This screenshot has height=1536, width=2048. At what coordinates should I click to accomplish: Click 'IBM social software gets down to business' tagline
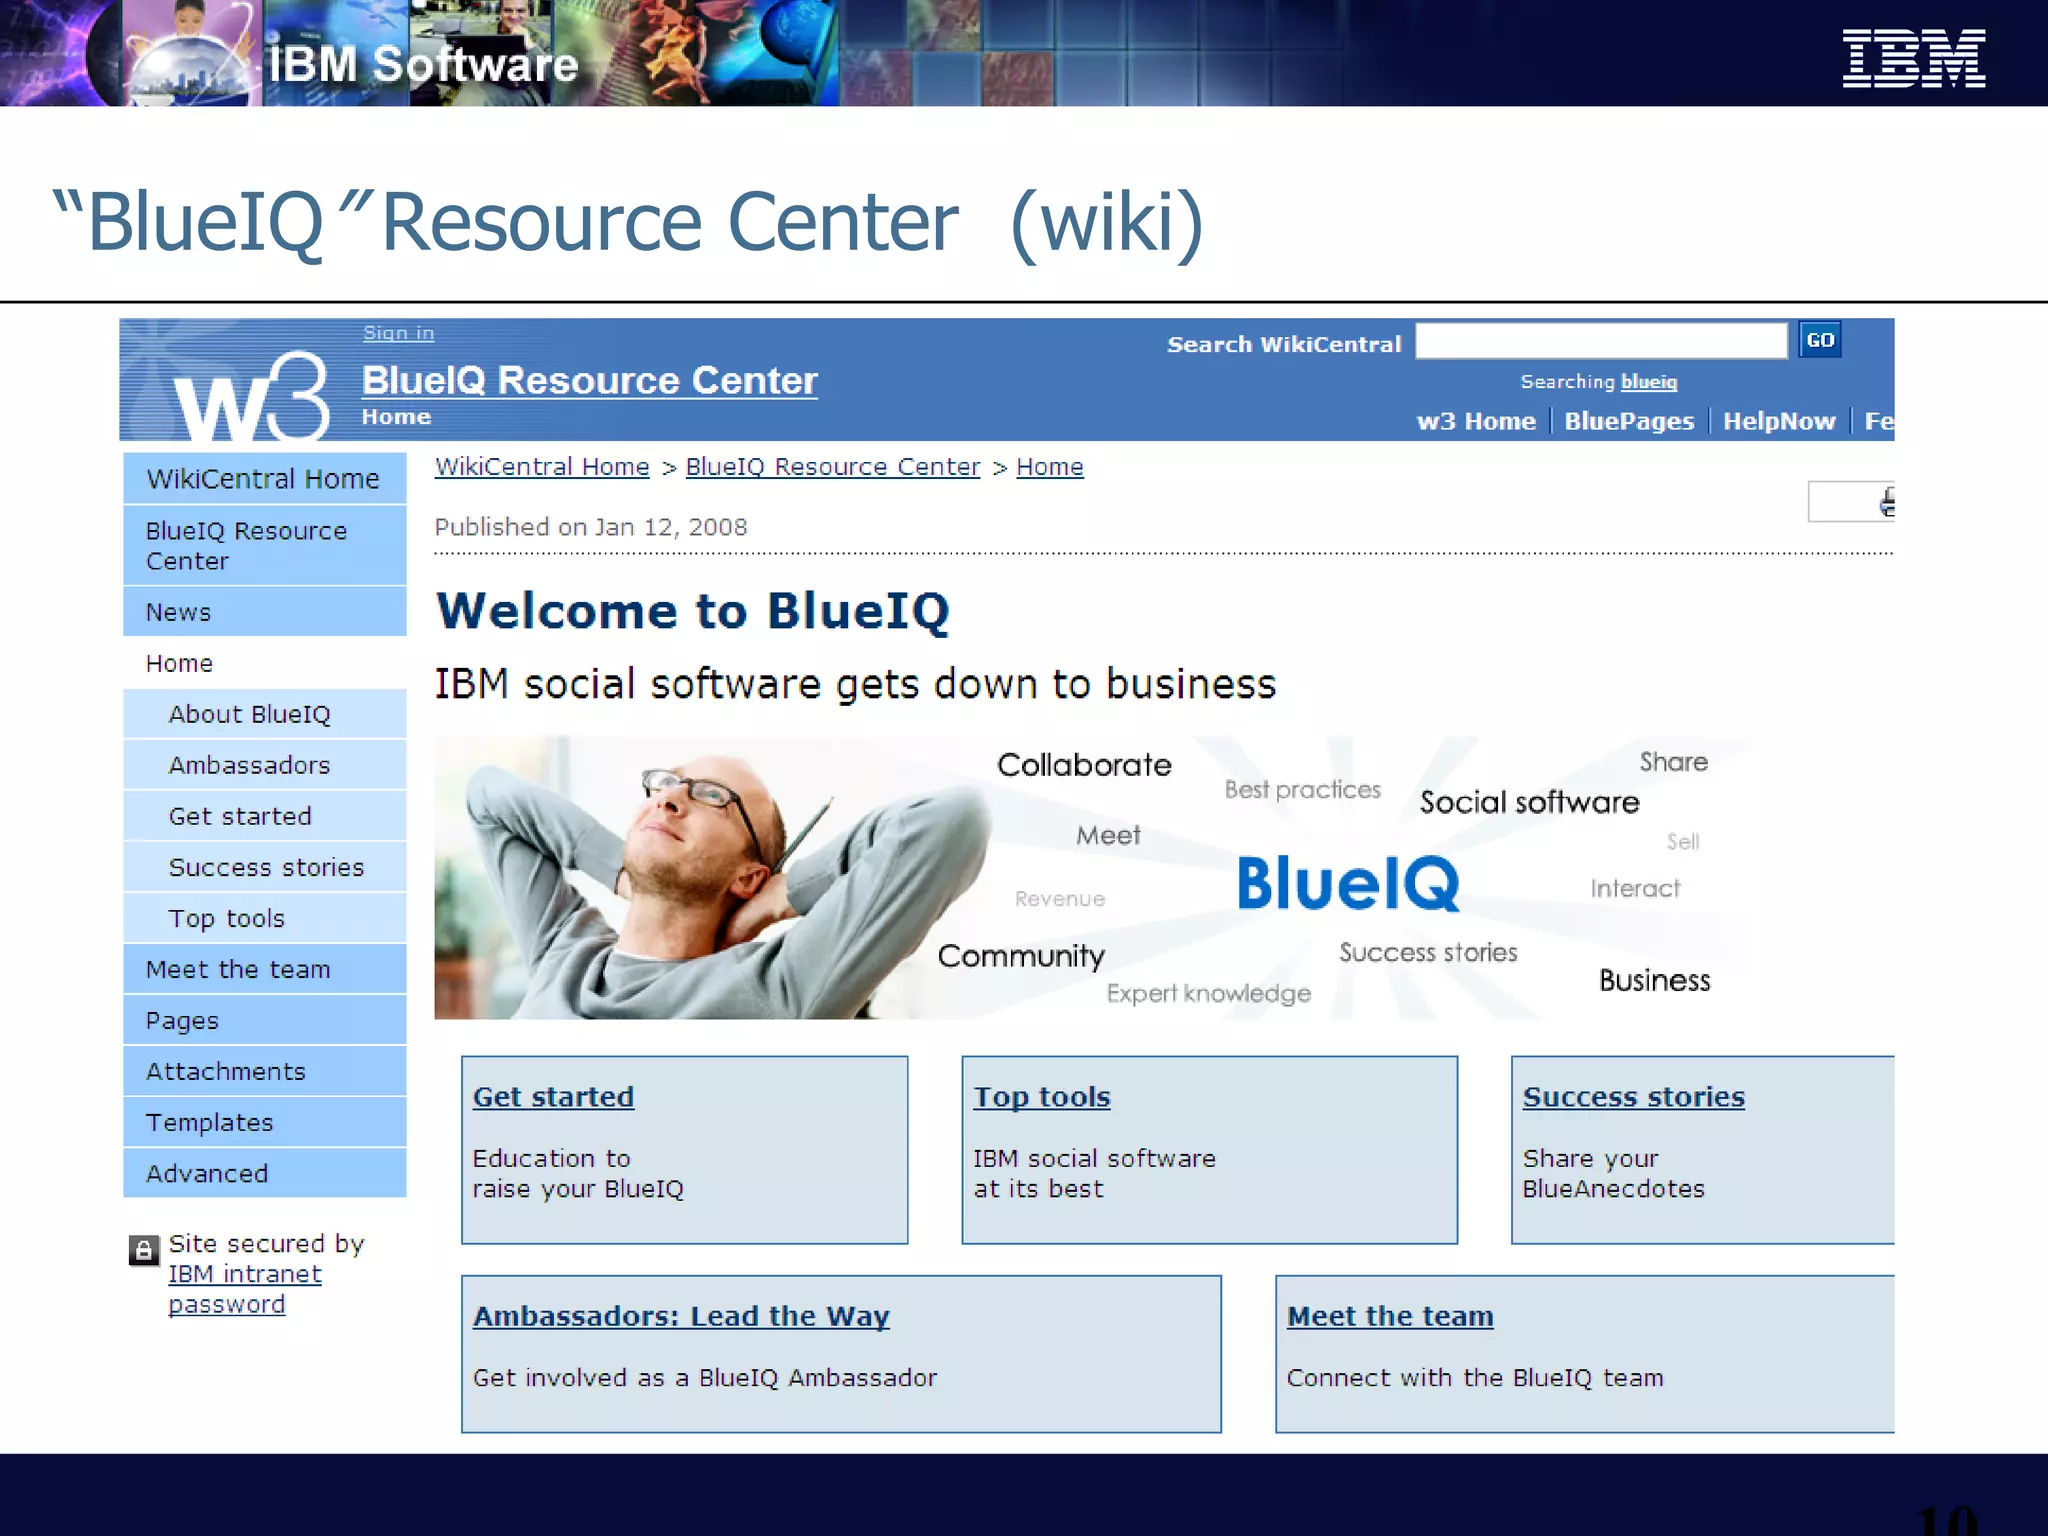coord(855,684)
